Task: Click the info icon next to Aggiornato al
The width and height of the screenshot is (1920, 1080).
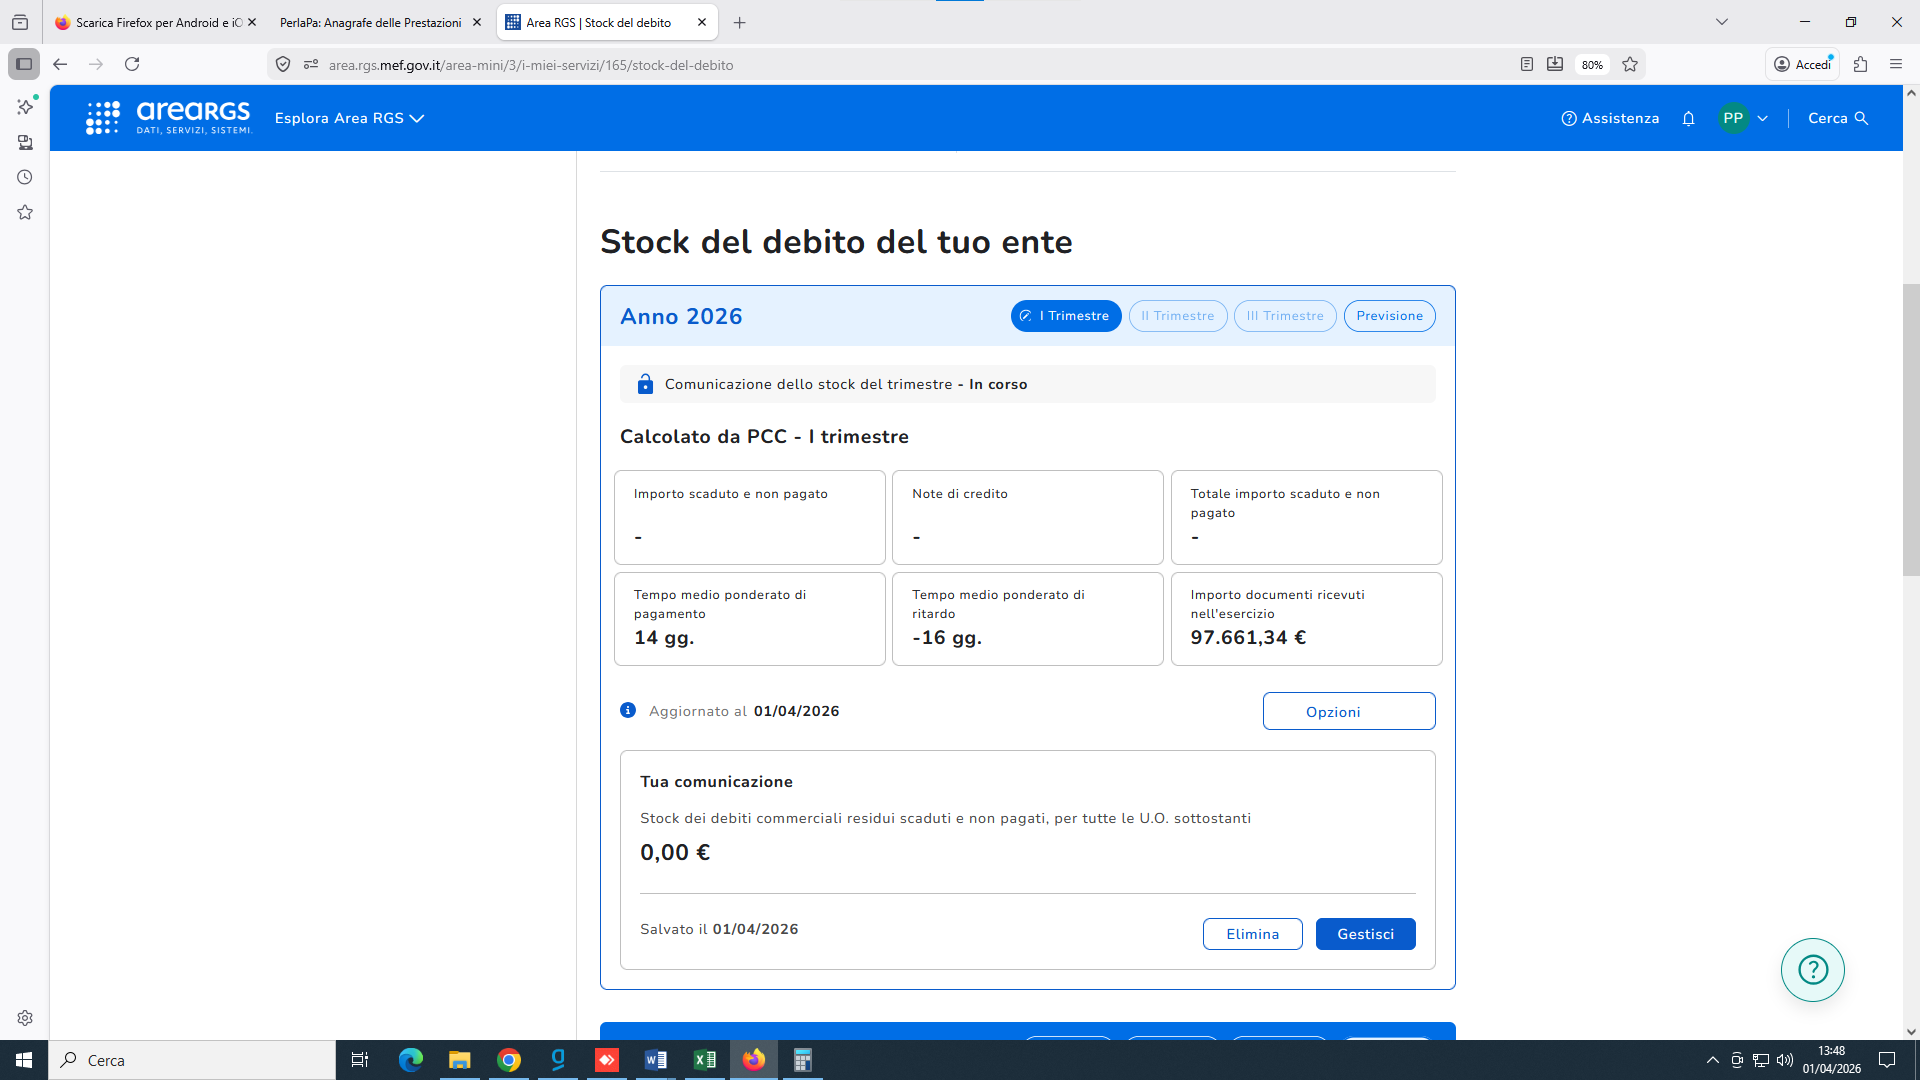Action: pyautogui.click(x=628, y=710)
